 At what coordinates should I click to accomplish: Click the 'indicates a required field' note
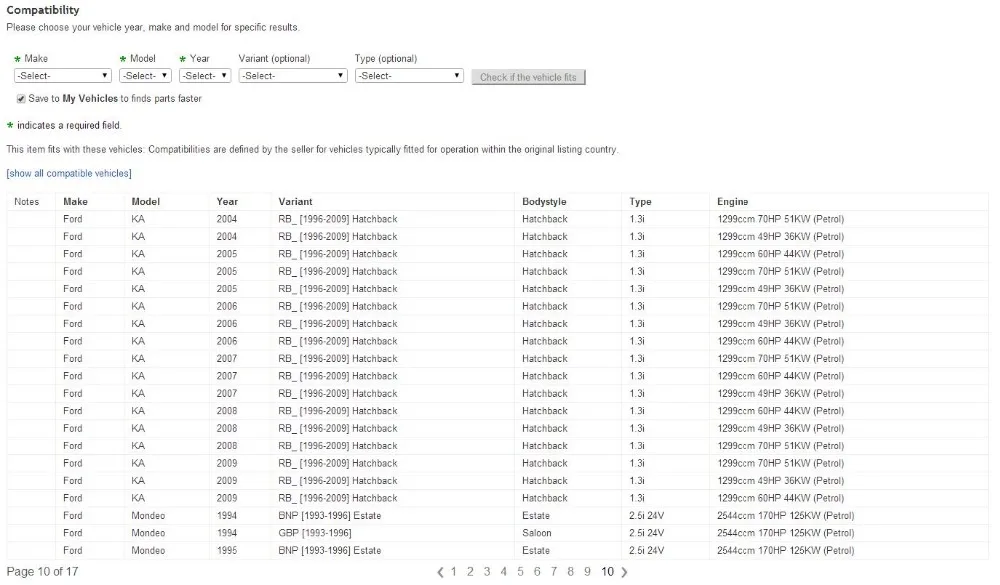[69, 126]
